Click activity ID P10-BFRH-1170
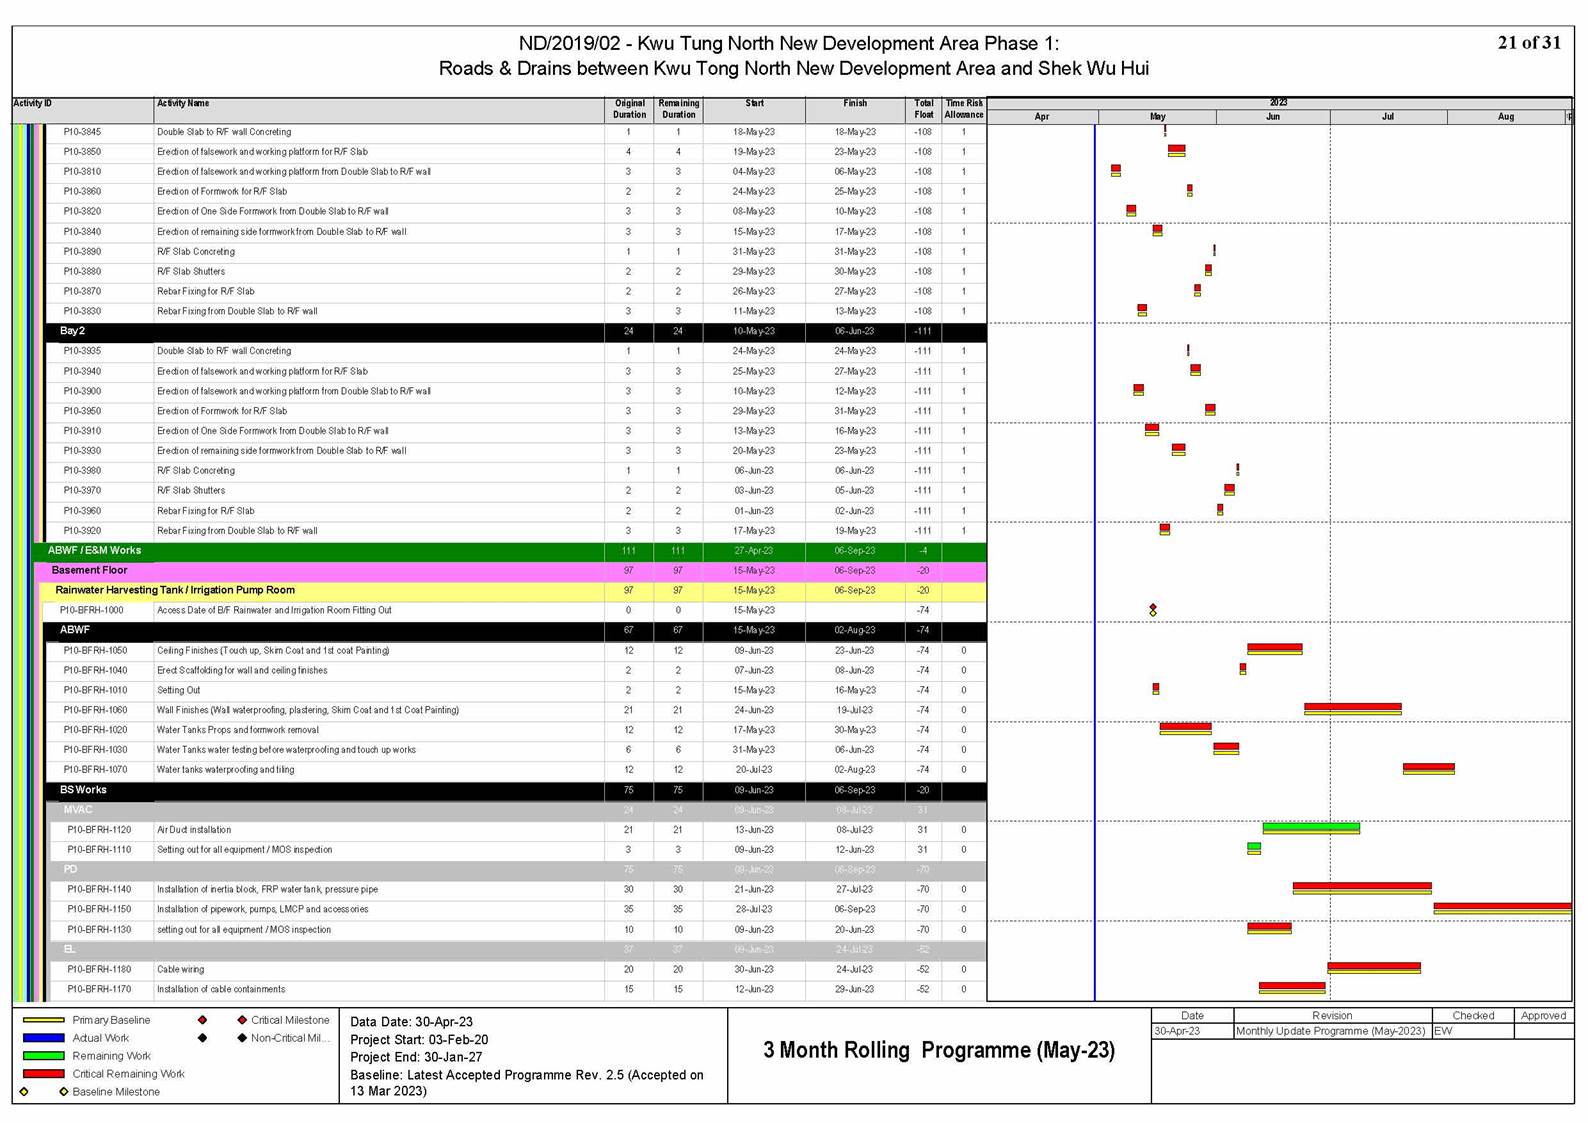The width and height of the screenshot is (1588, 1123). coord(99,990)
